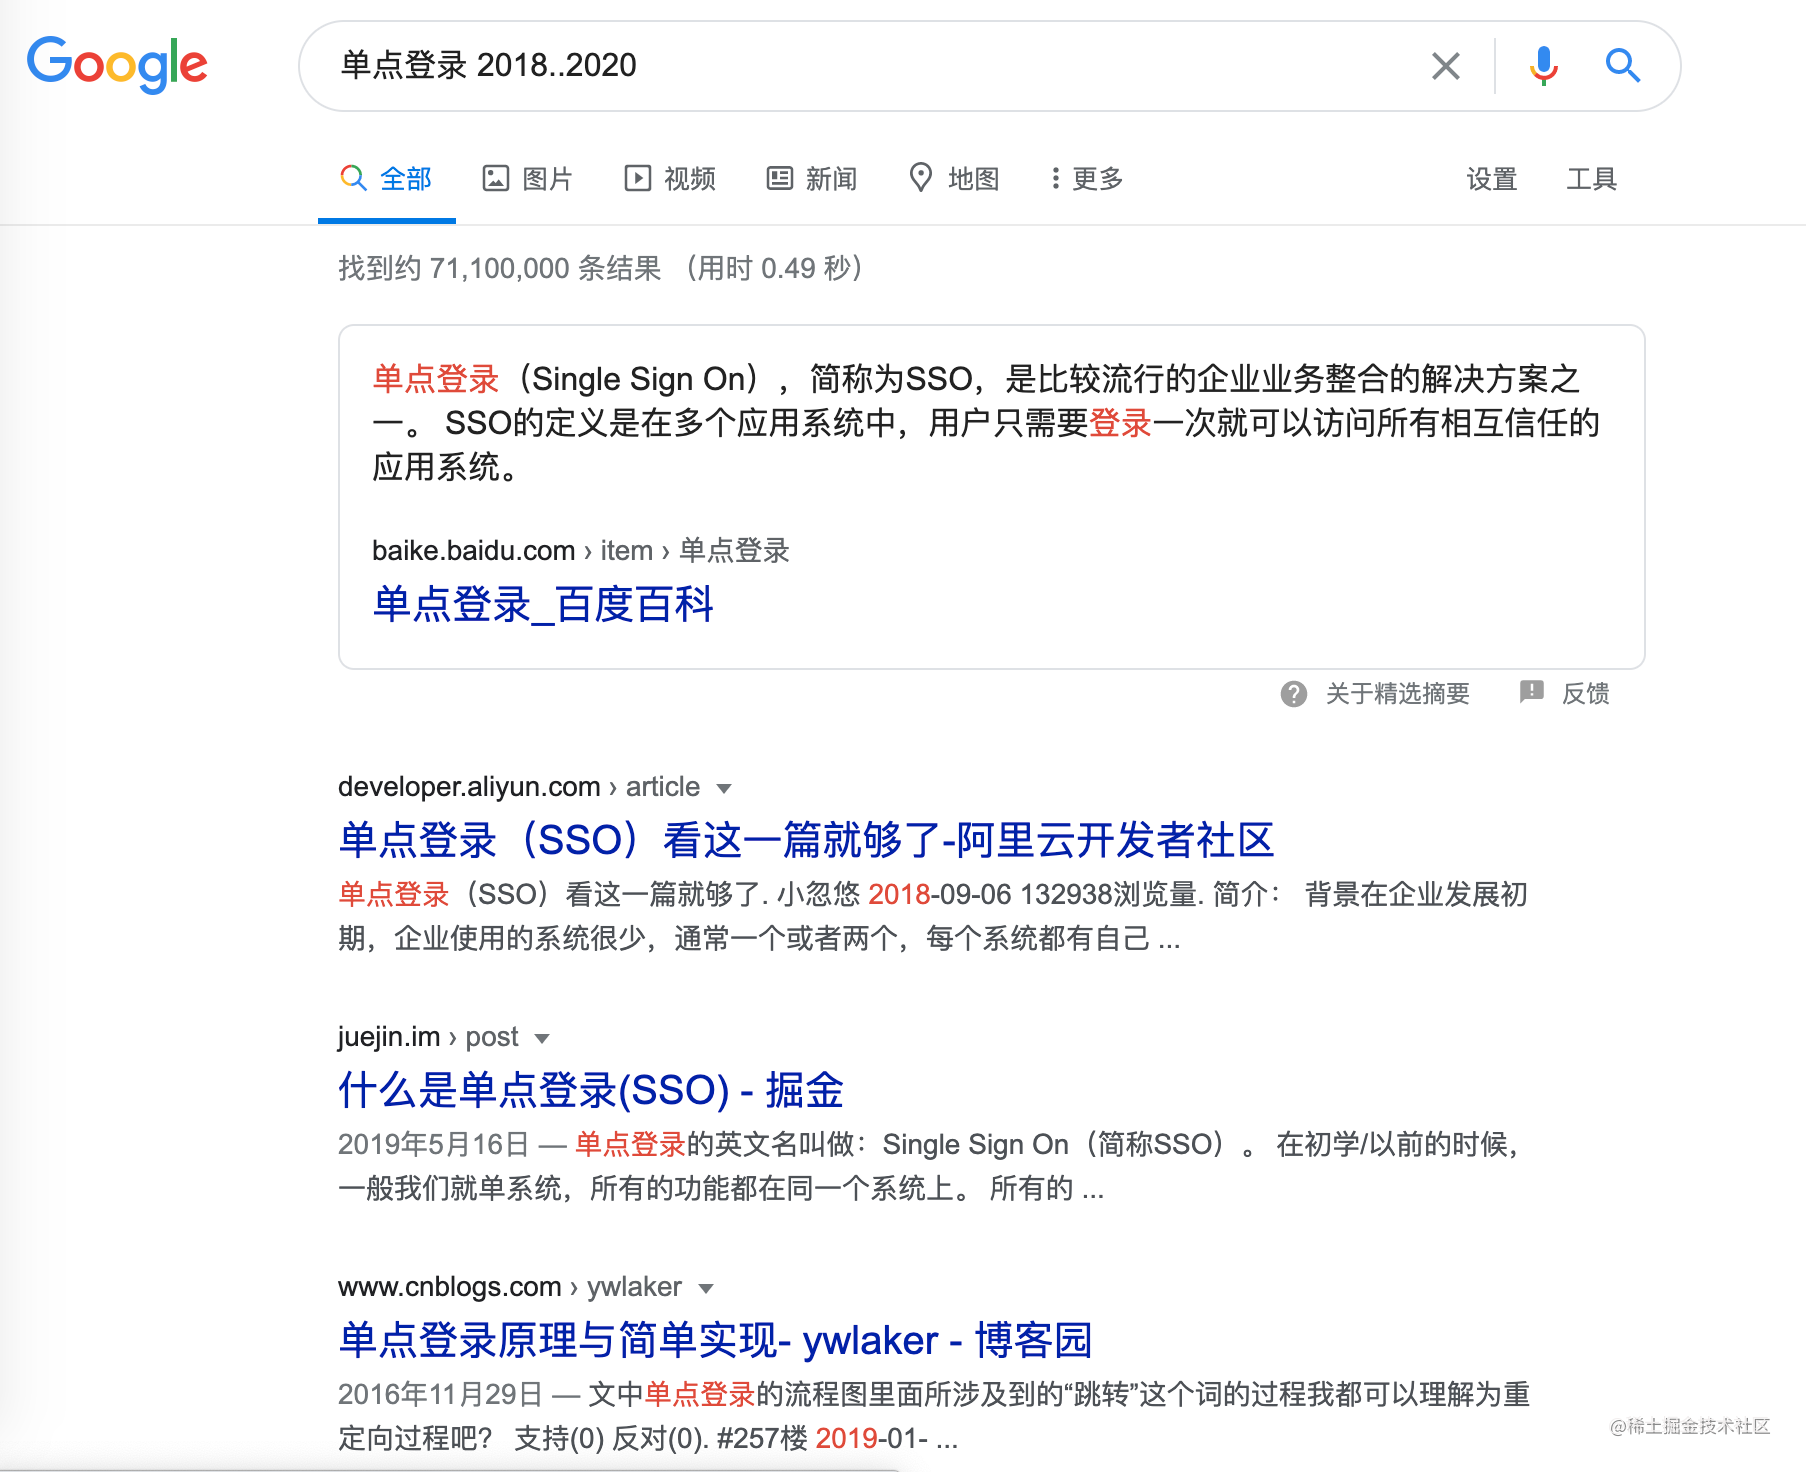Screen dimensions: 1806x1472
Task: Open 工具 search tools
Action: [x=1591, y=179]
